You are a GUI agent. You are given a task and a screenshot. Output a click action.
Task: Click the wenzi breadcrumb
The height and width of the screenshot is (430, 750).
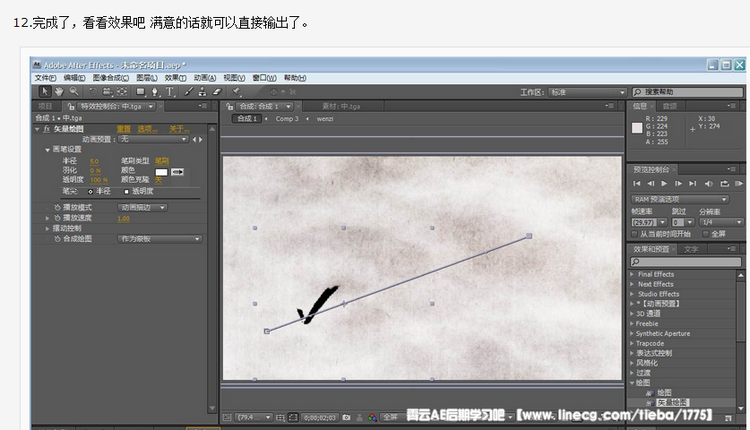click(325, 119)
